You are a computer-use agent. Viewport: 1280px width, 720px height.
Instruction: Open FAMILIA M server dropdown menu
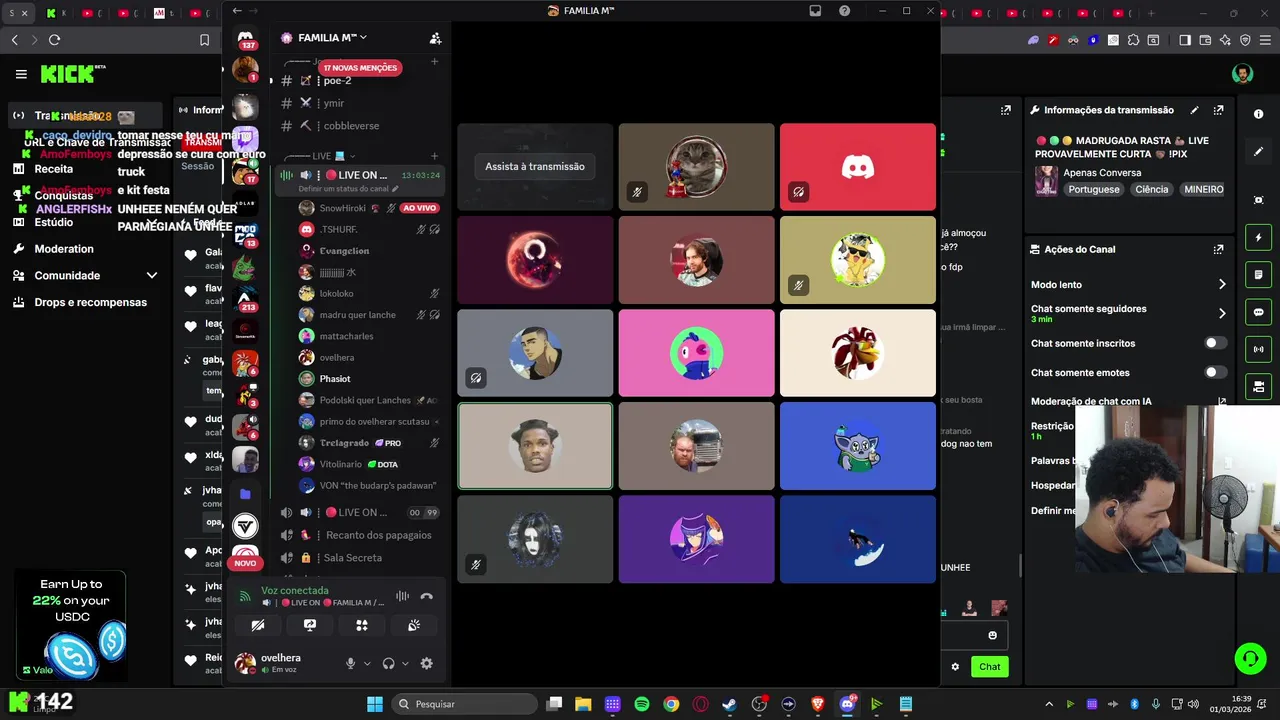(x=332, y=38)
